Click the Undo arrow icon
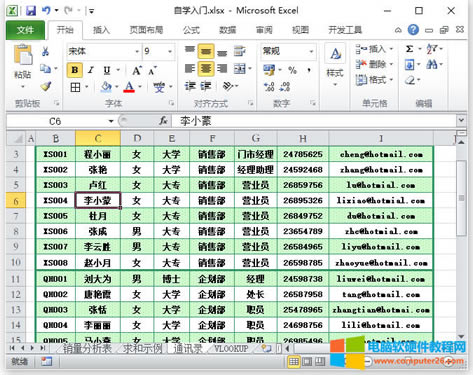Image resolution: width=473 pixels, height=375 pixels. [46, 11]
